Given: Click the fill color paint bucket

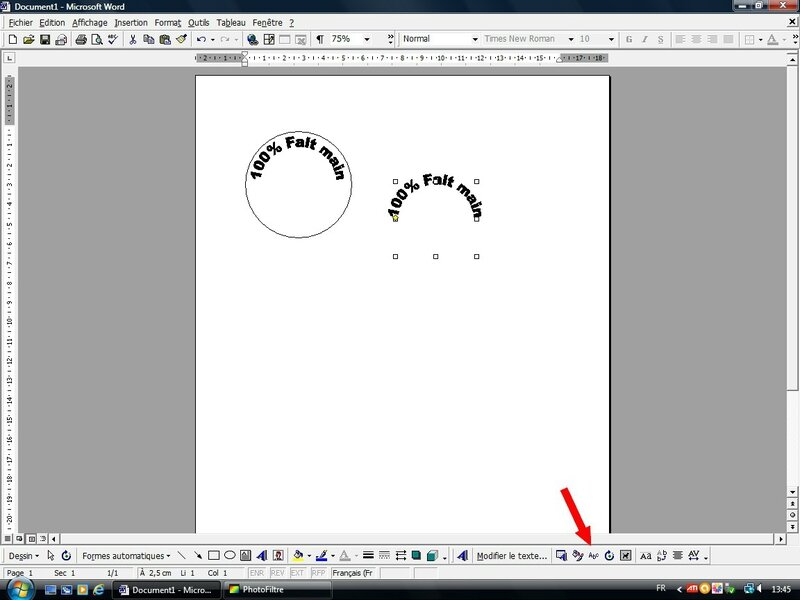Looking at the screenshot, I should tap(298, 556).
